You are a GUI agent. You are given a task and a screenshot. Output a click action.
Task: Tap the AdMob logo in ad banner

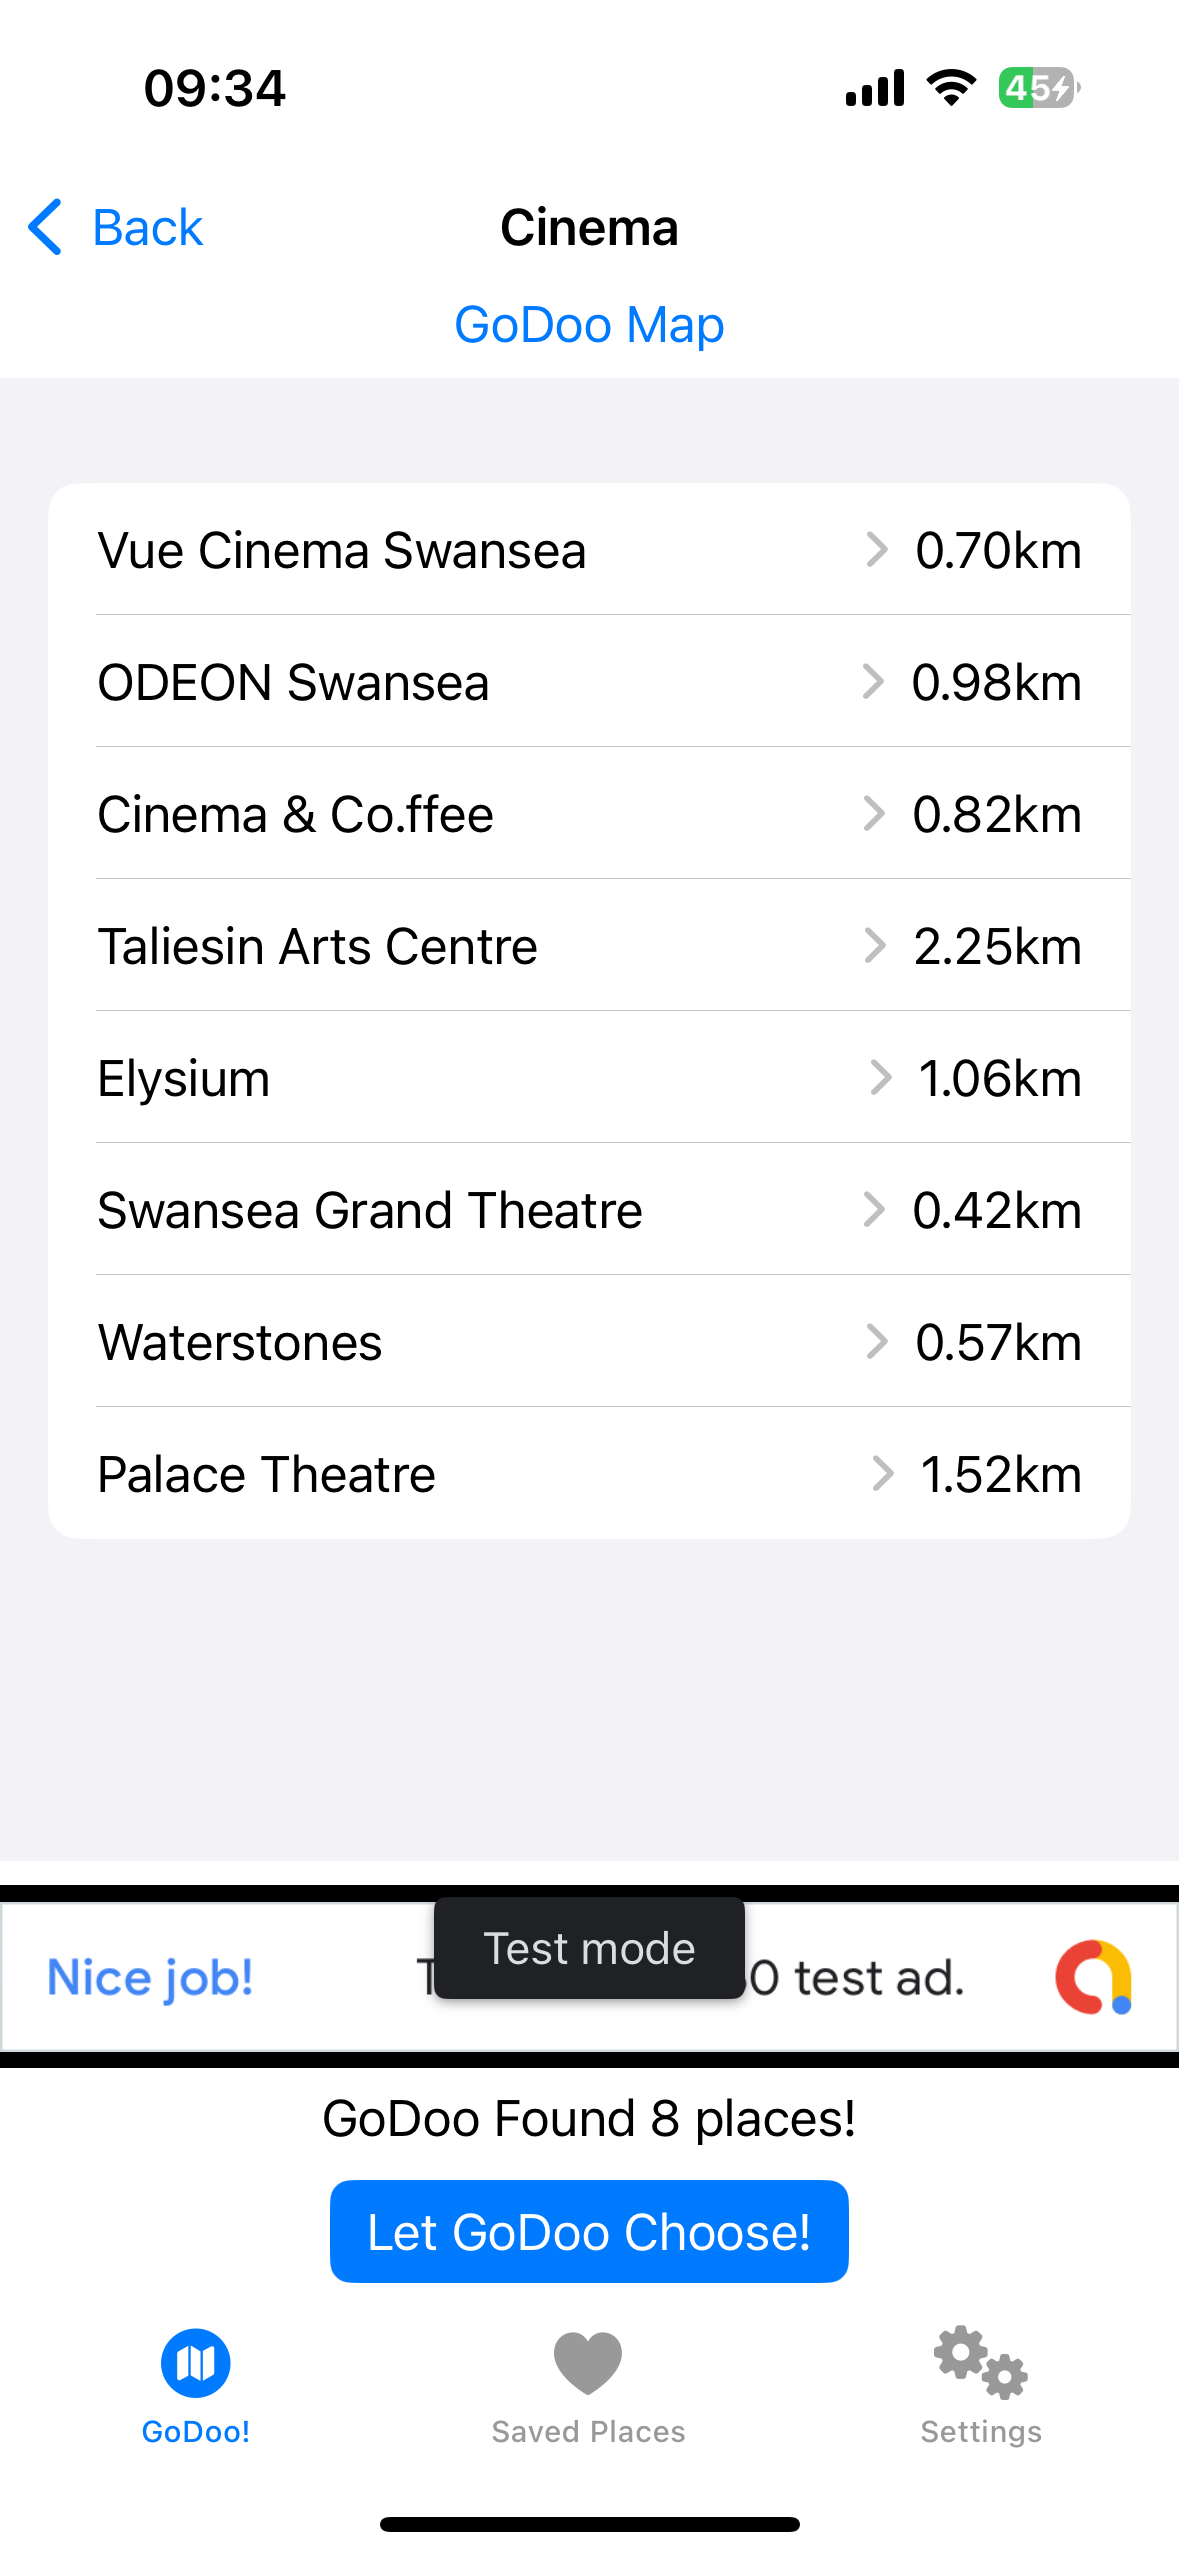click(1093, 1977)
